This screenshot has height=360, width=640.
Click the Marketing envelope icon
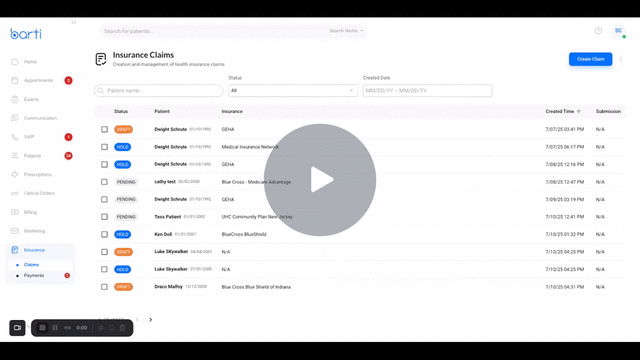15,231
